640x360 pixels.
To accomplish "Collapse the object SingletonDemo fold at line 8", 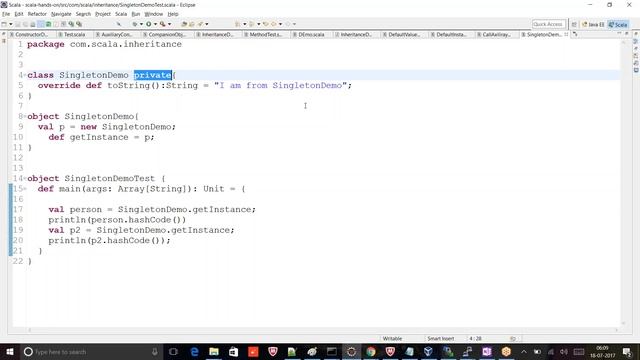I will [25, 116].
